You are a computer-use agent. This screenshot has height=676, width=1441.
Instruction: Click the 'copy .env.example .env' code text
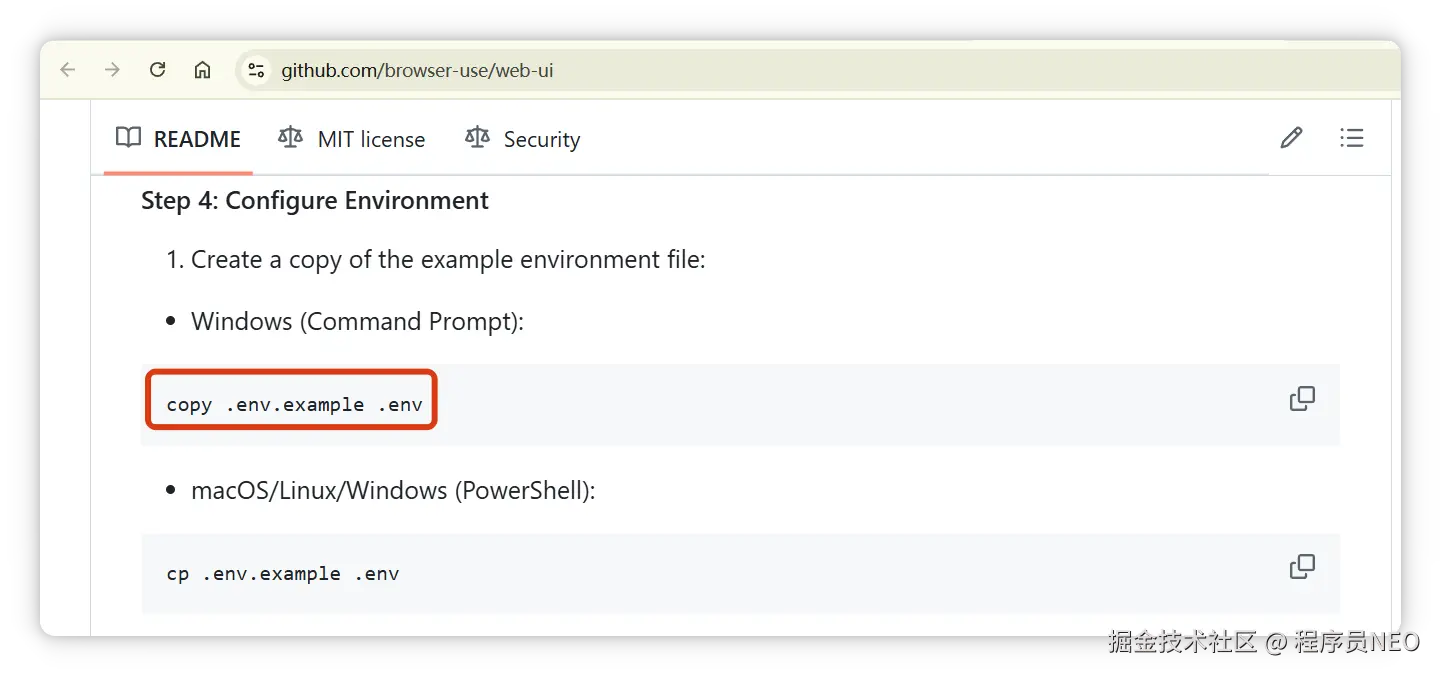294,405
